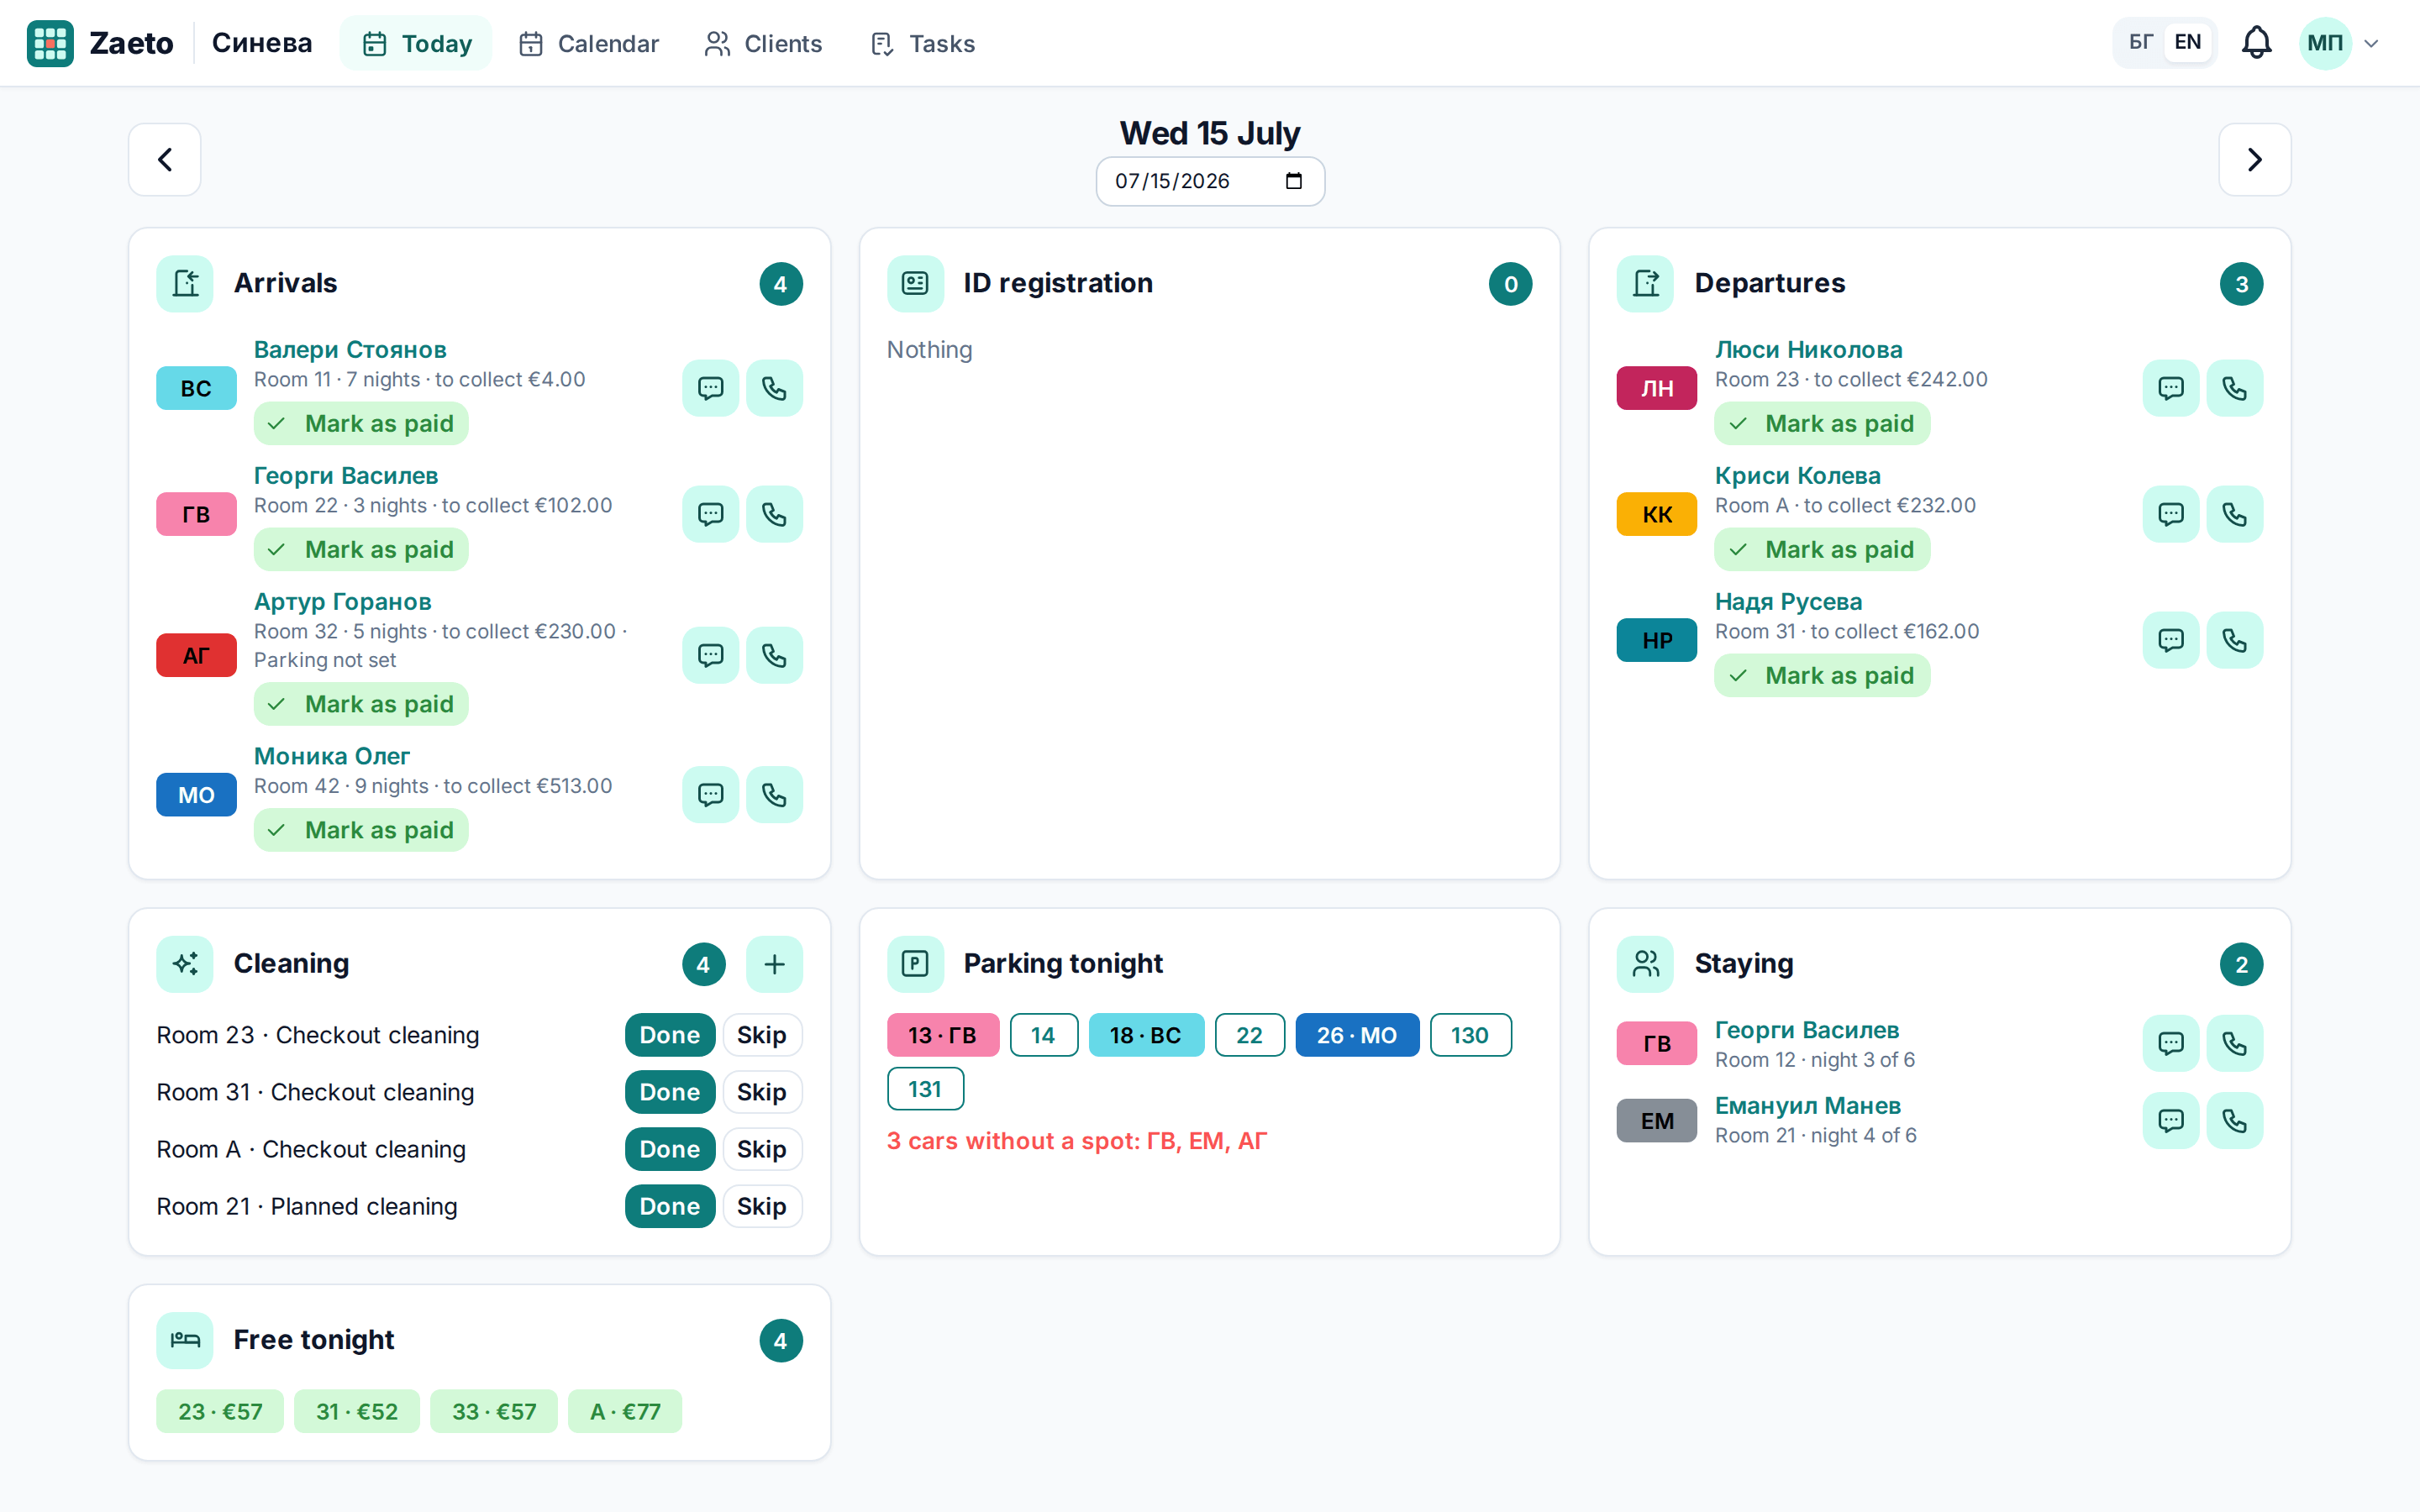Mark Room 21 planned cleaning as Done
The image size is (2420, 1512).
(x=670, y=1206)
